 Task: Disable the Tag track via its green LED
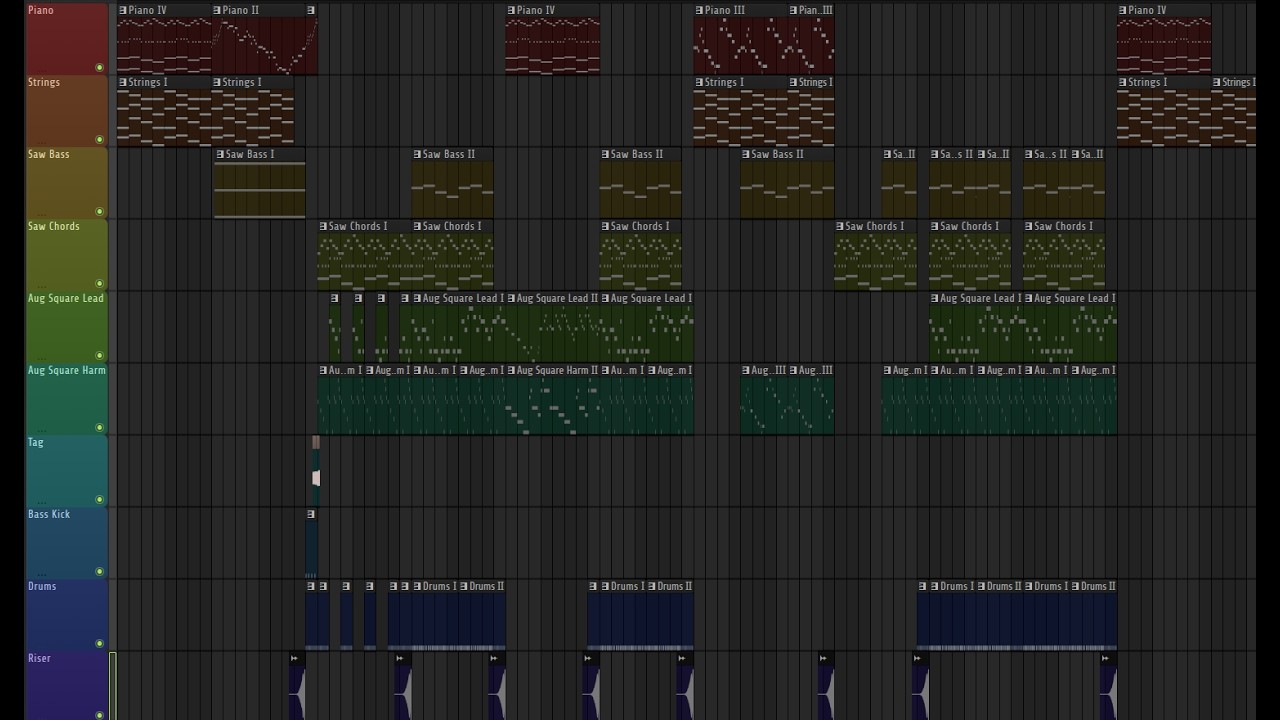pyautogui.click(x=99, y=500)
